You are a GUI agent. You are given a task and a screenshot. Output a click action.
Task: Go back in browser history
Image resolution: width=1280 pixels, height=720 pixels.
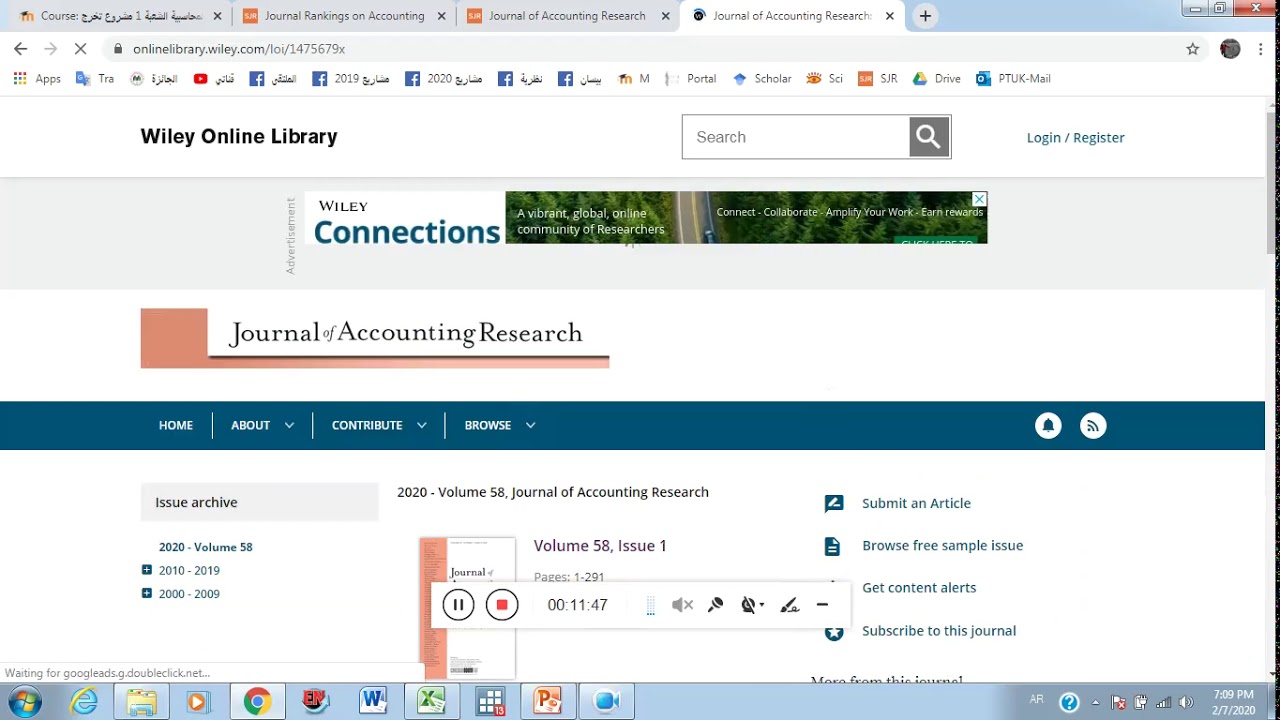tap(20, 48)
